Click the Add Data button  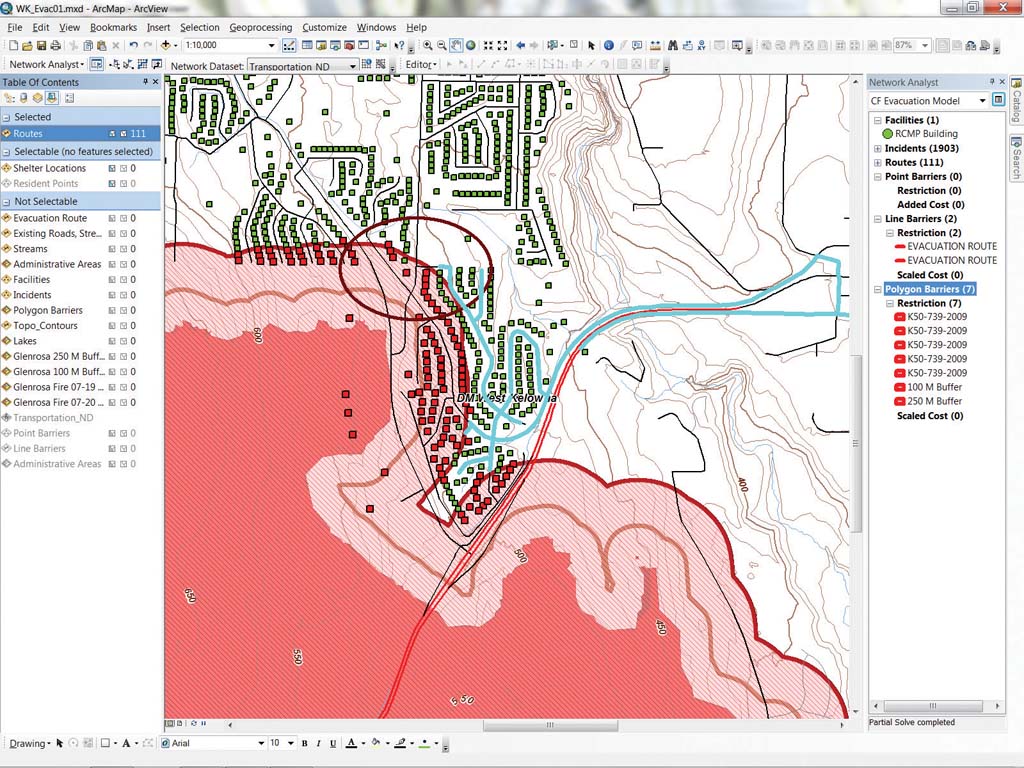point(166,46)
